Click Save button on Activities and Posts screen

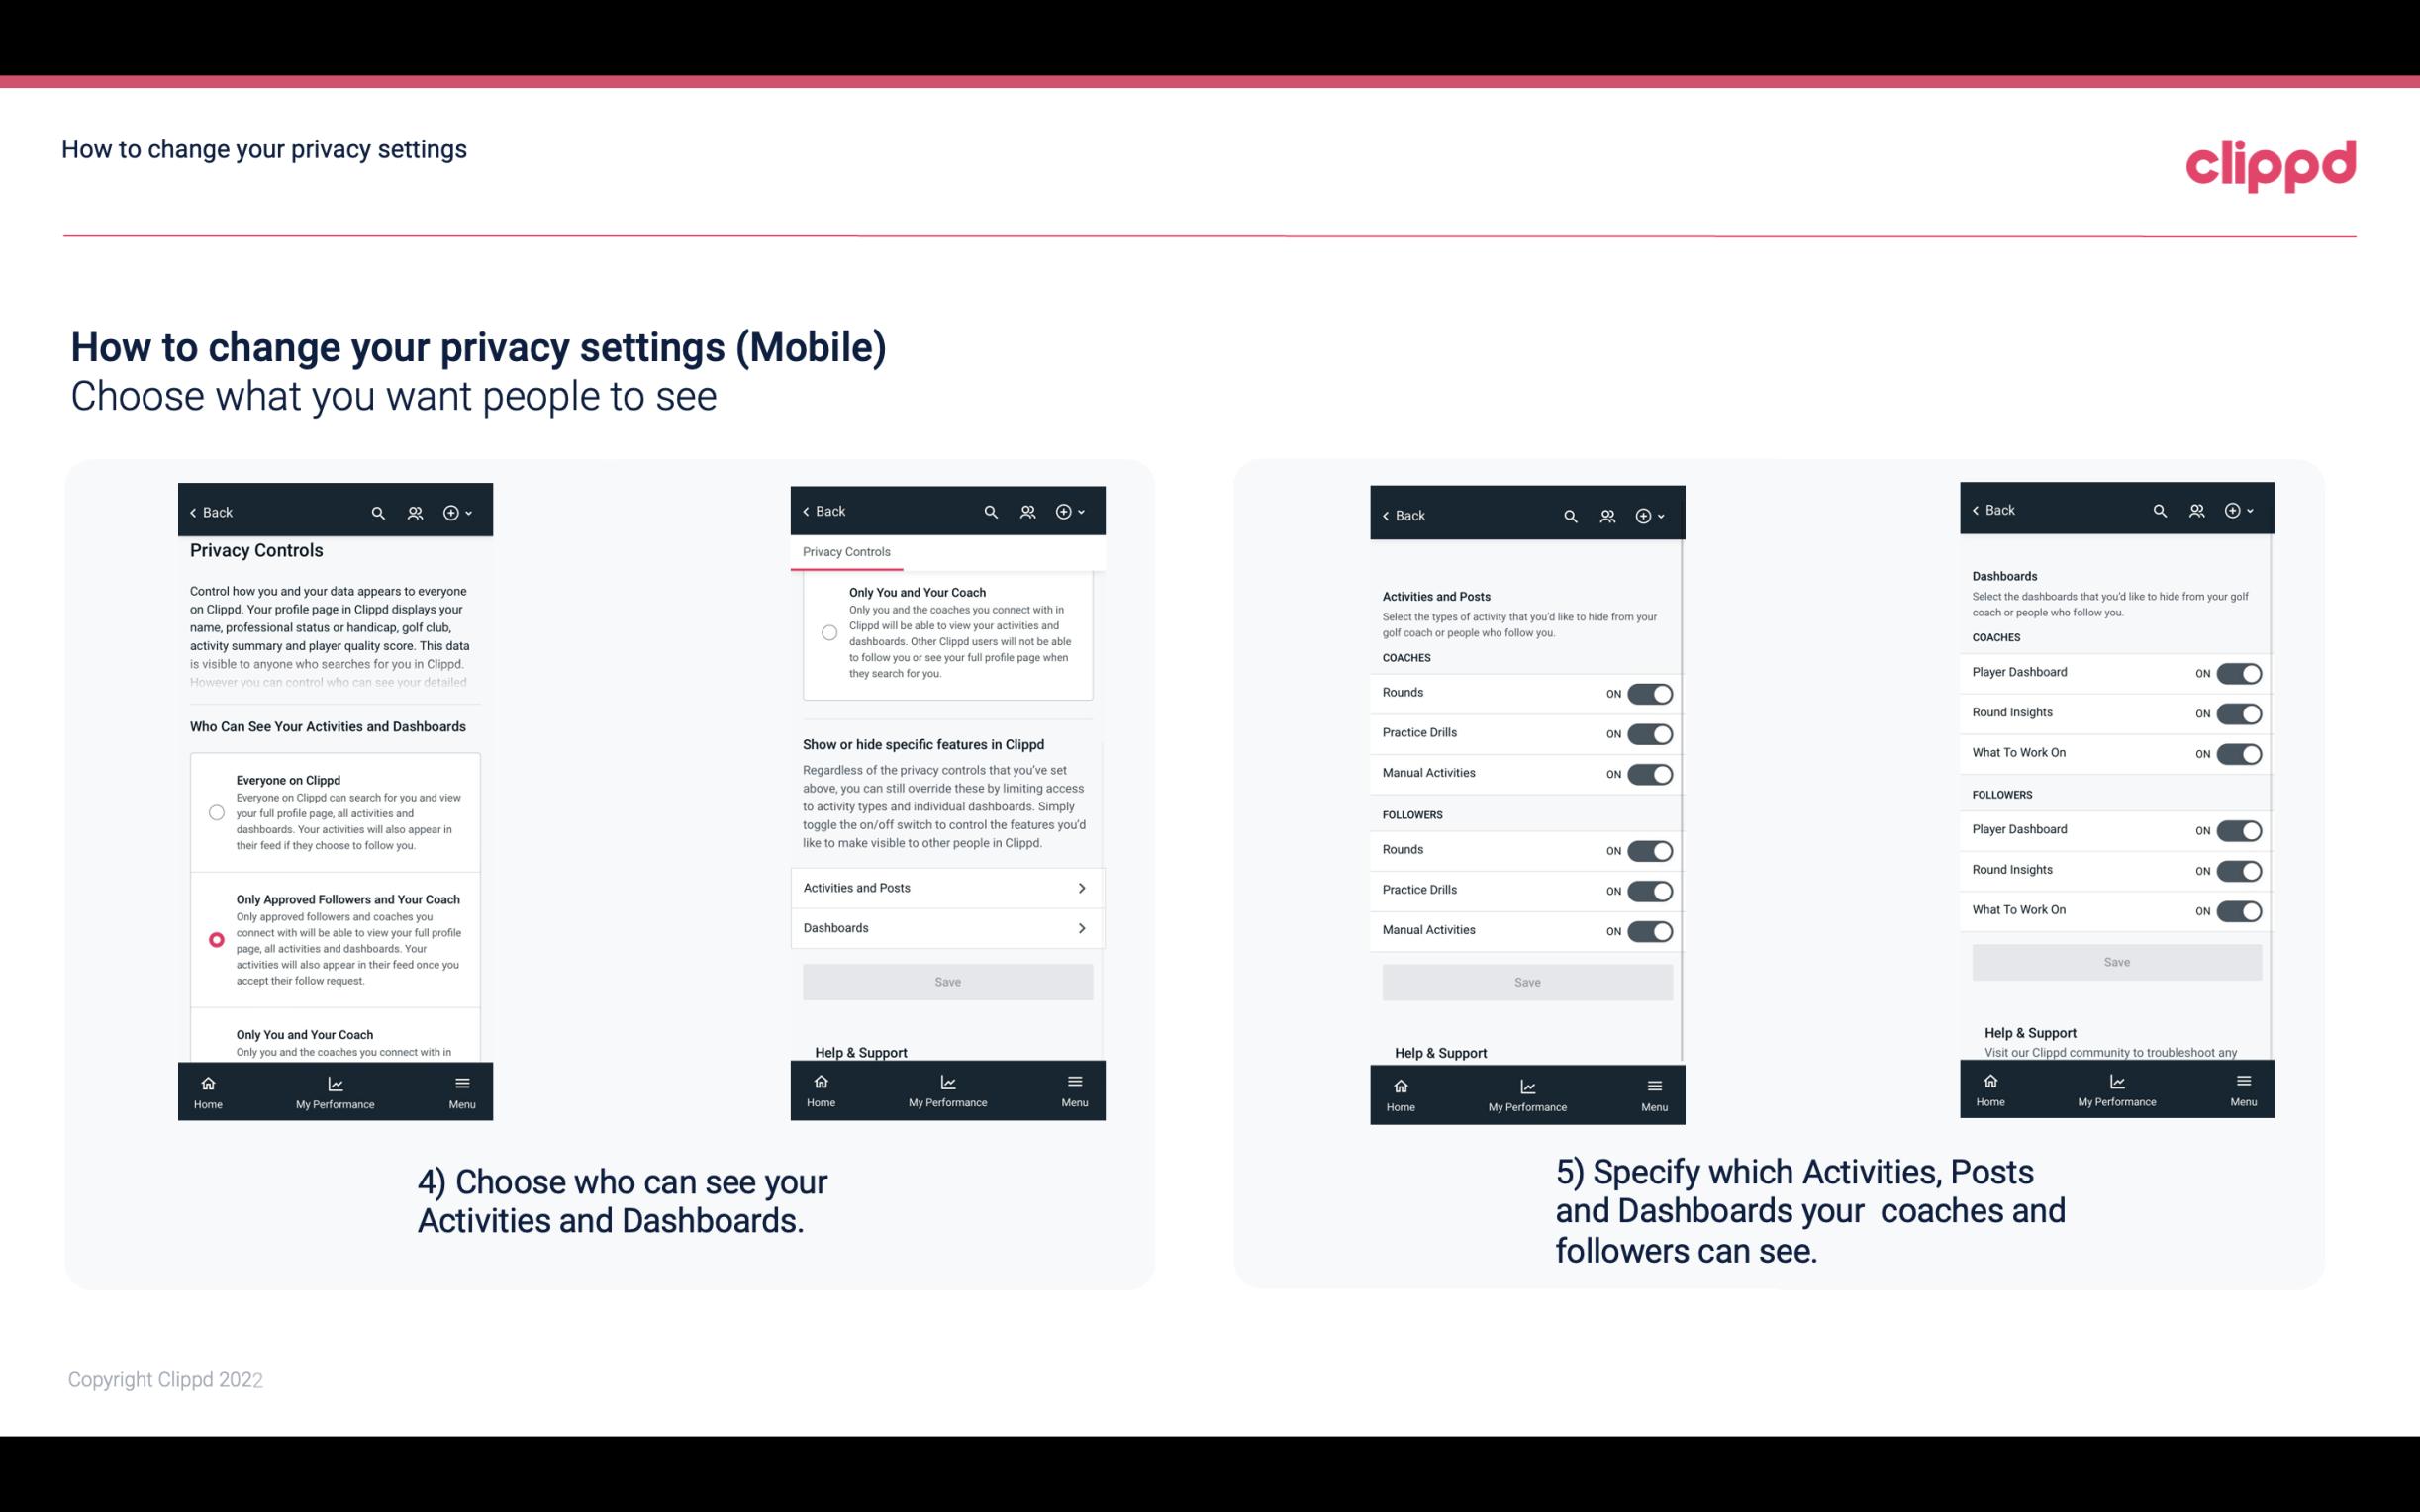click(1526, 981)
